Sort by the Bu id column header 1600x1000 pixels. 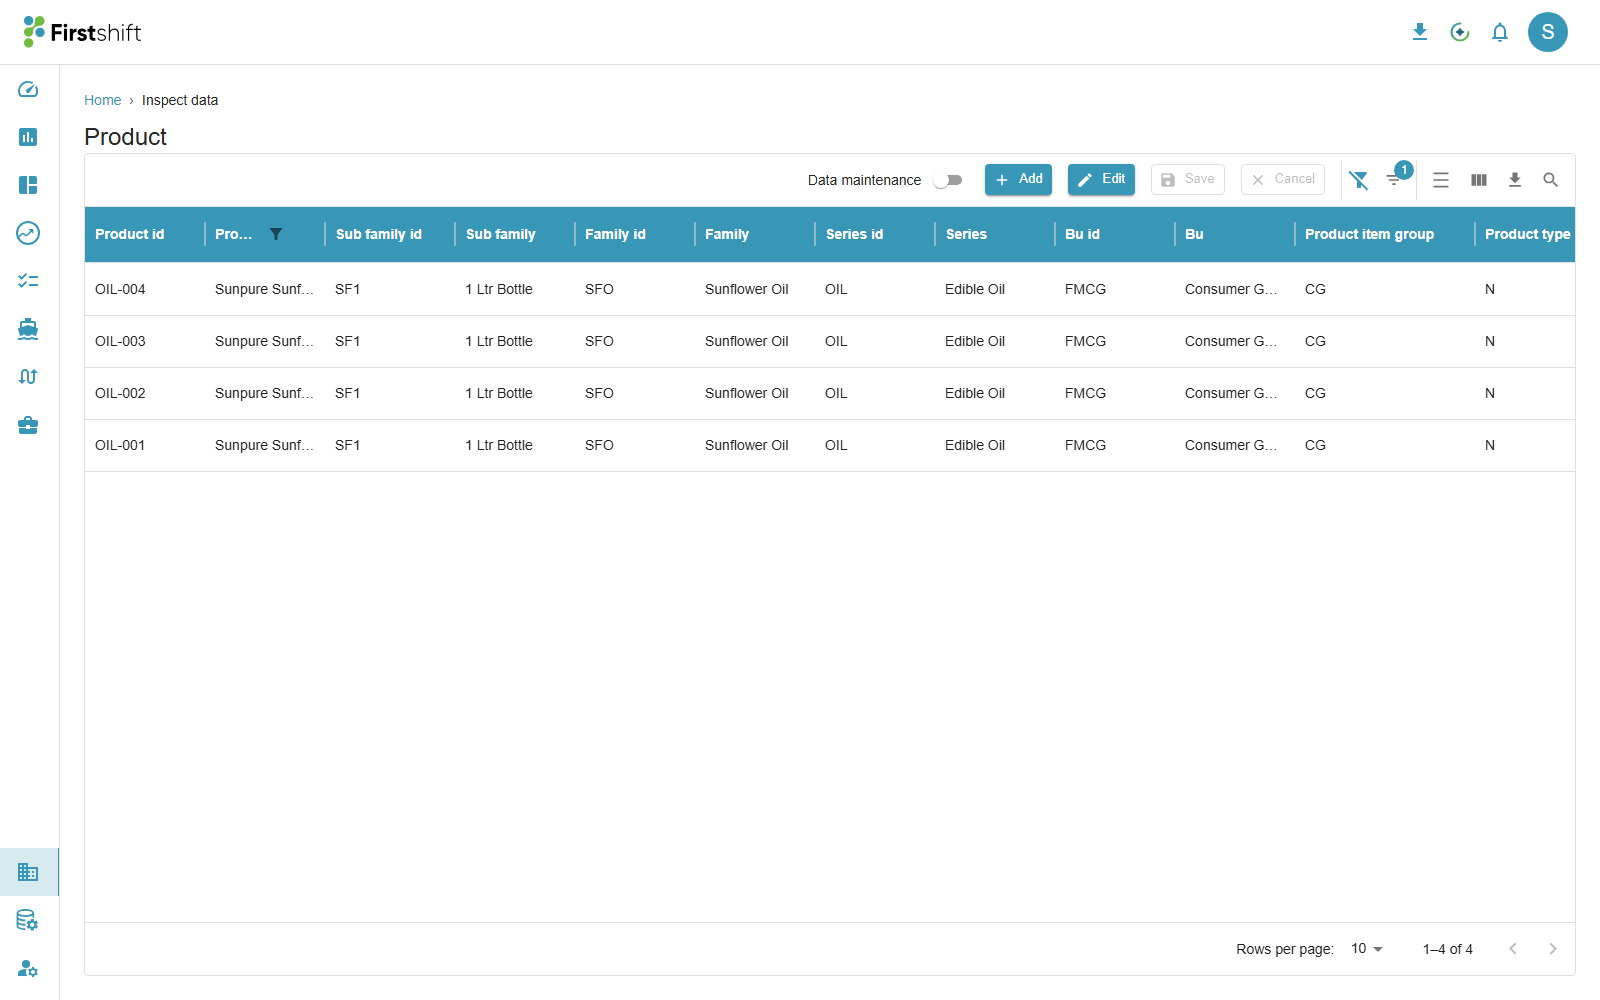(x=1083, y=234)
